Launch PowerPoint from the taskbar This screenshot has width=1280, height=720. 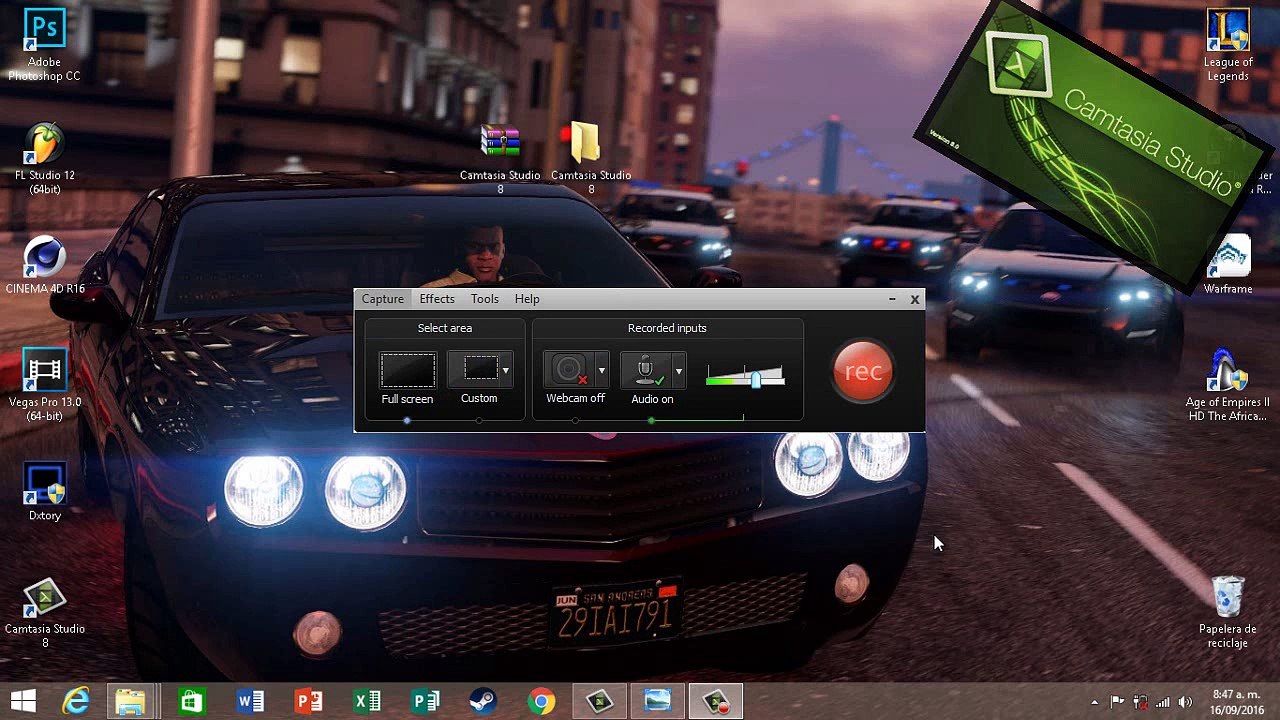308,701
